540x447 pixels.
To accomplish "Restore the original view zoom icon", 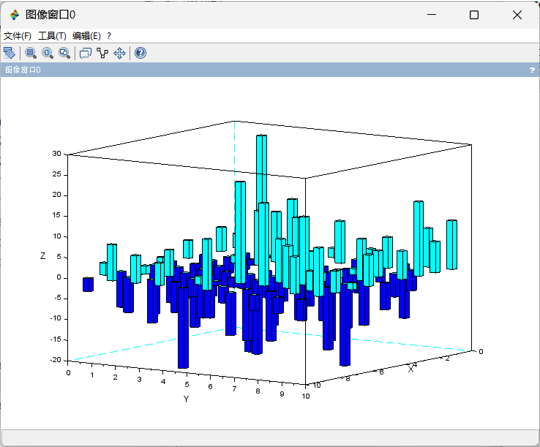I will (x=48, y=53).
